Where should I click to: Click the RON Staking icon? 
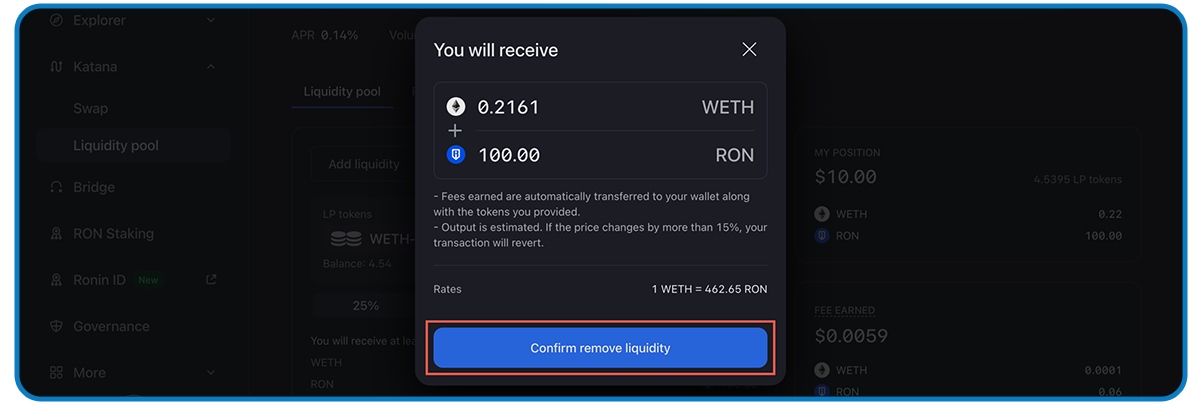[56, 233]
